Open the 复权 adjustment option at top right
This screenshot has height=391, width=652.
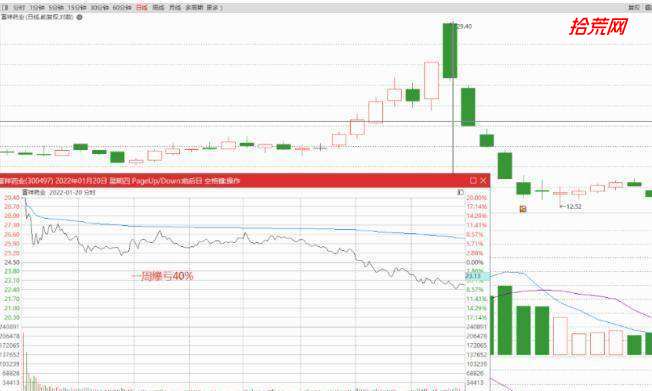click(x=634, y=7)
